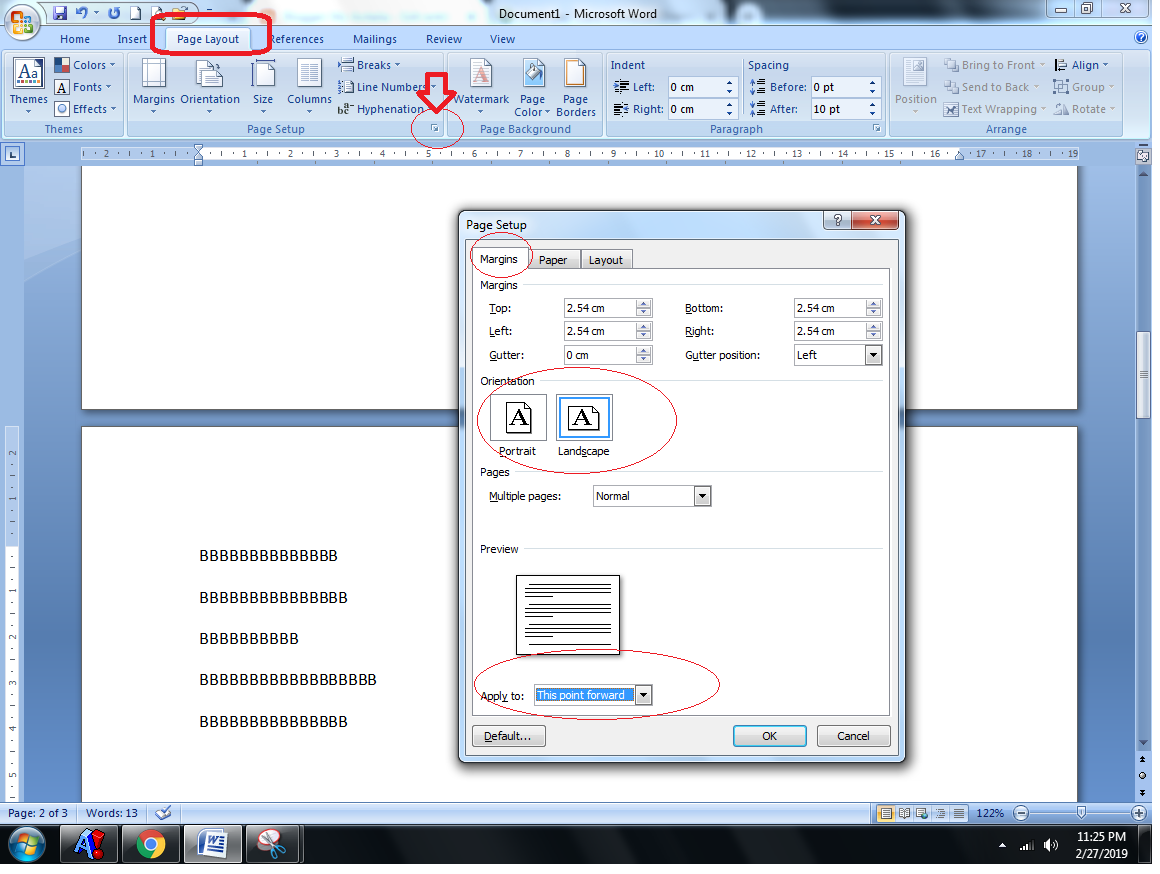Open theme Fonts dropdown
The image size is (1160, 874).
[x=83, y=87]
